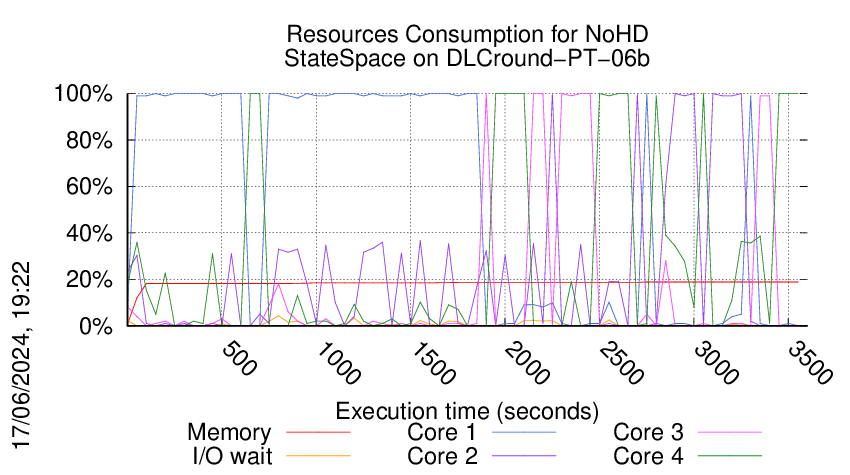Click the '2000' x-axis tick label
Image resolution: width=850 pixels, height=475 pixels.
pos(527,363)
